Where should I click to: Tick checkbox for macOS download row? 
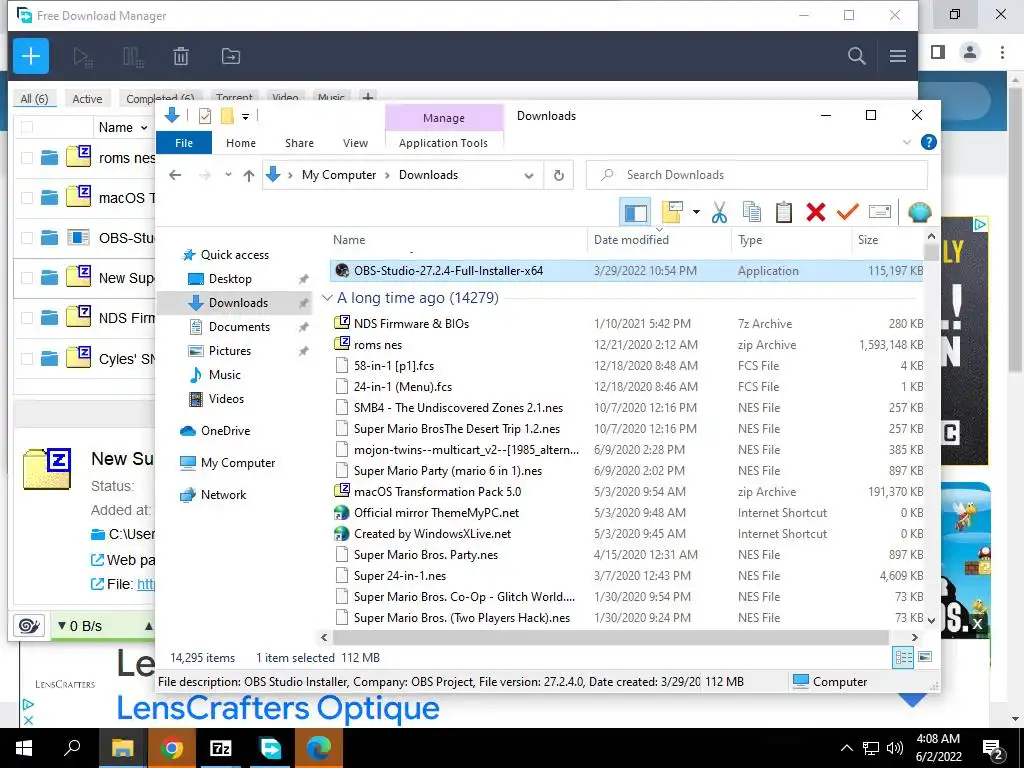pyautogui.click(x=27, y=197)
